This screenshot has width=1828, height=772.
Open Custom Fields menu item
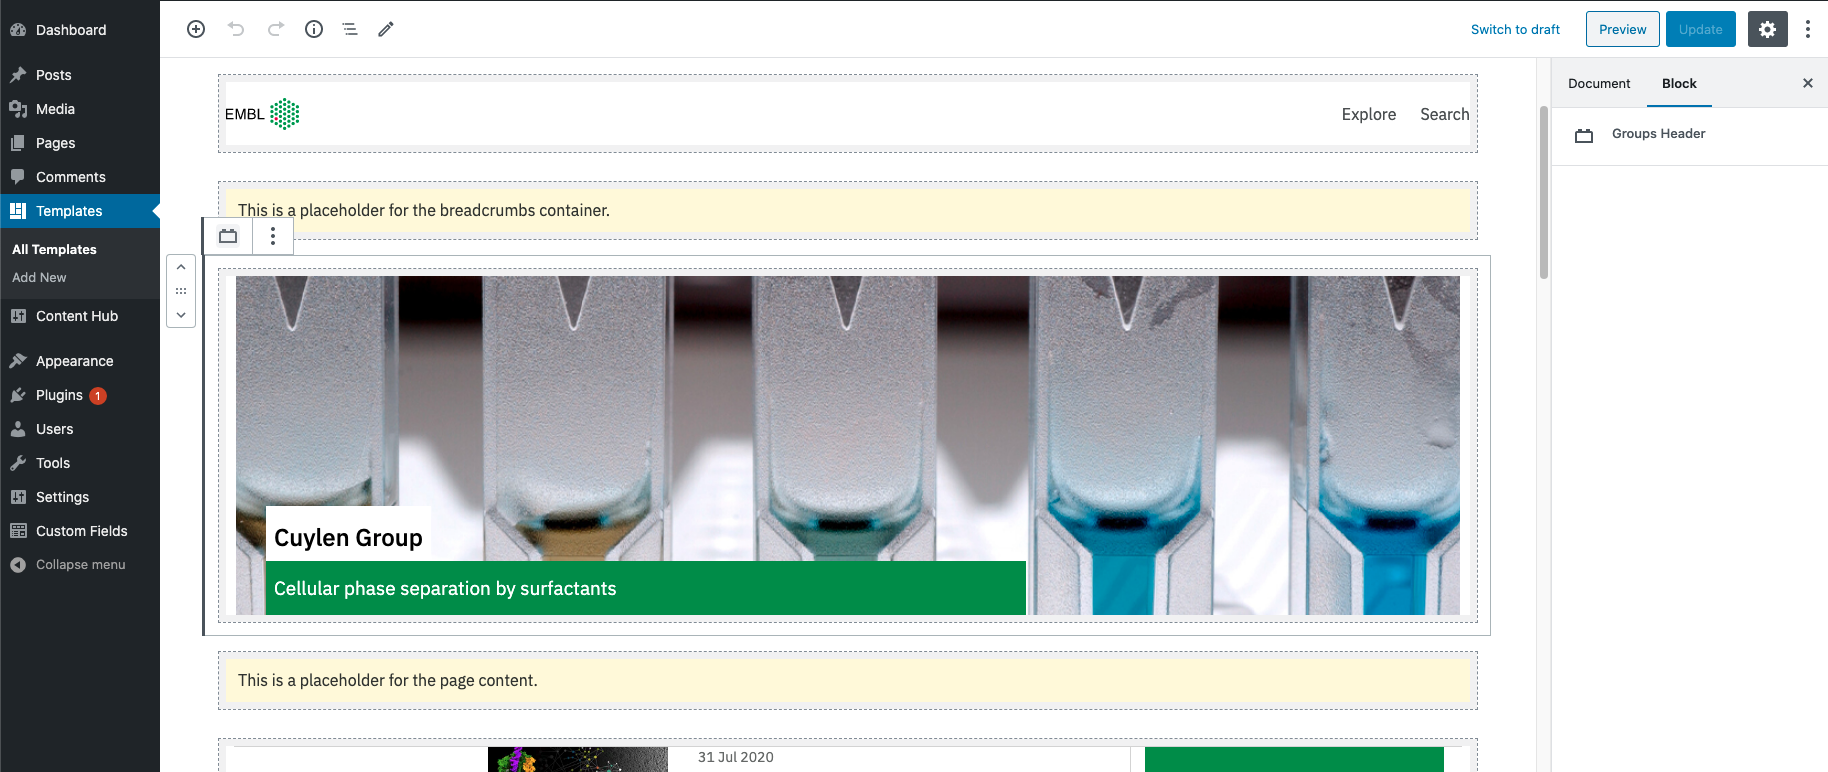[80, 531]
